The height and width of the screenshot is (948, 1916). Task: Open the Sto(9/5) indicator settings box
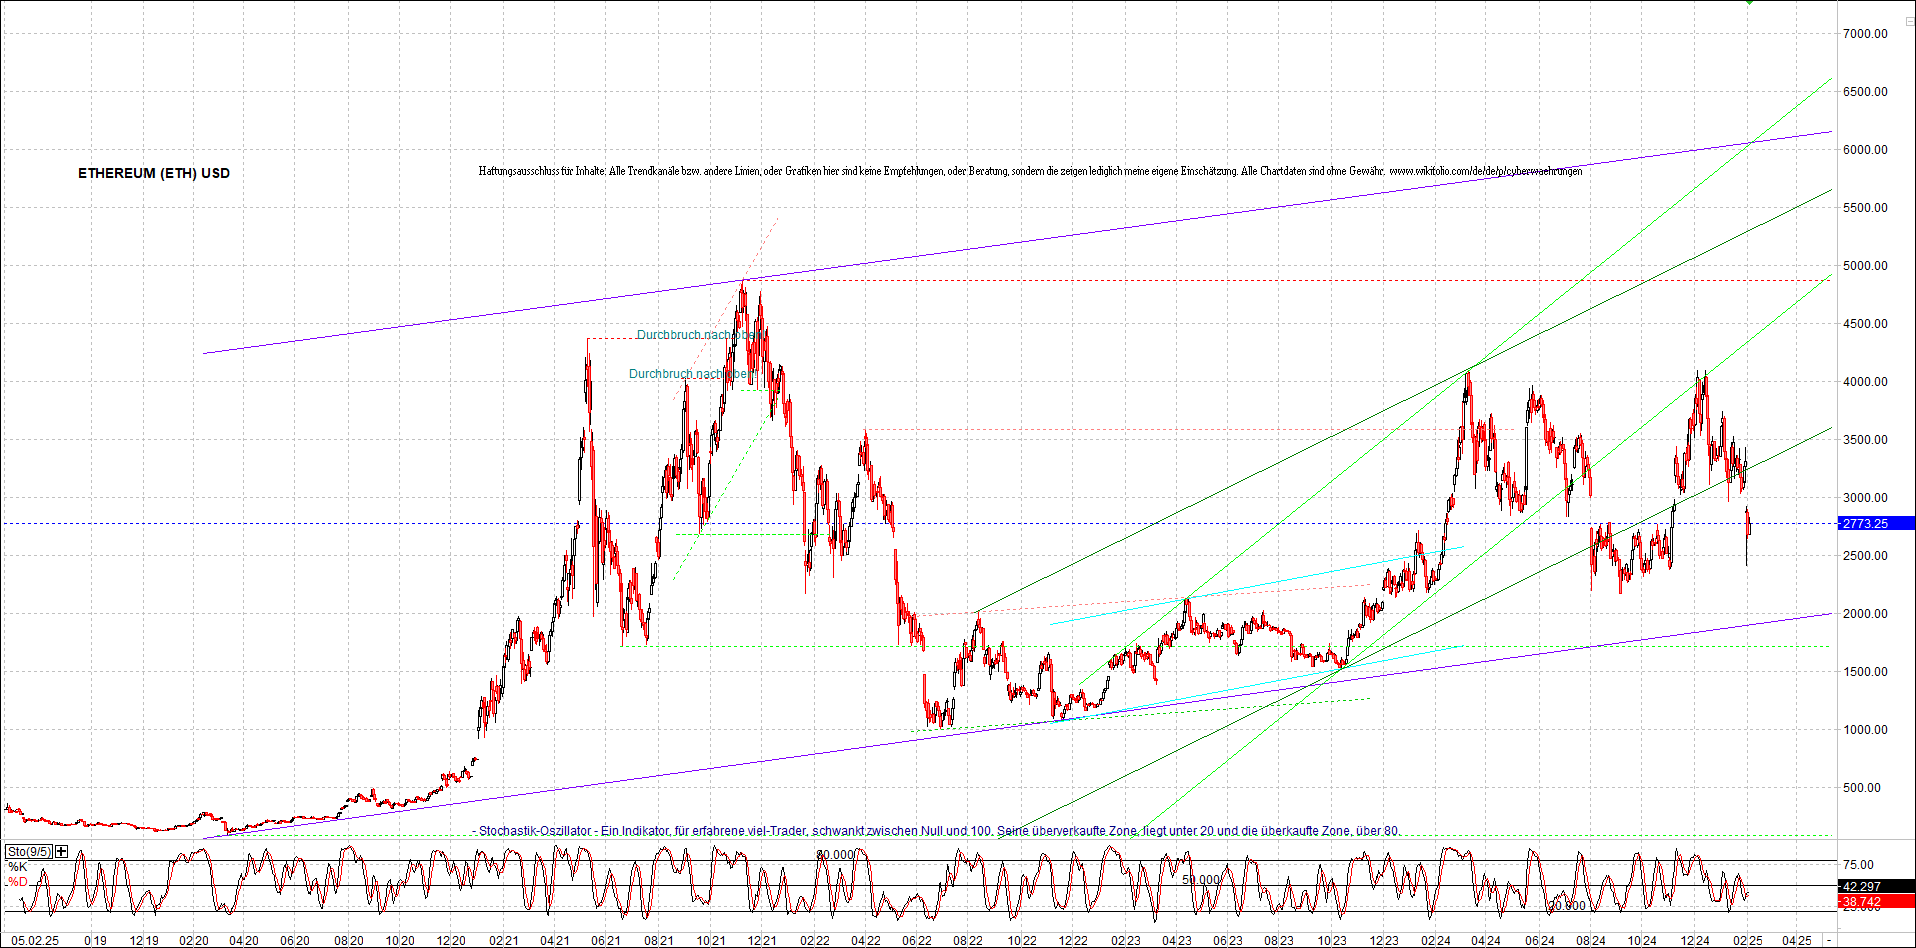(28, 851)
